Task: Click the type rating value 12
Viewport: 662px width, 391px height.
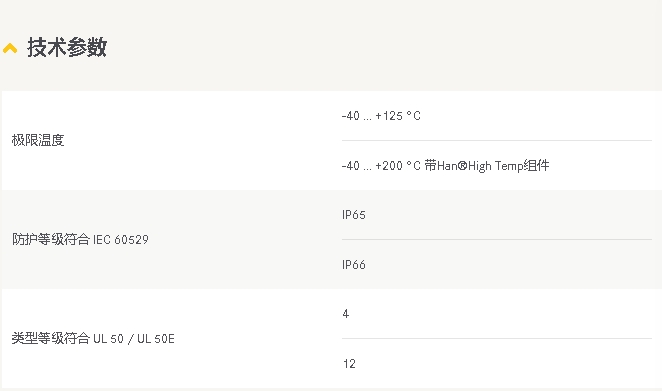Action: coord(349,364)
